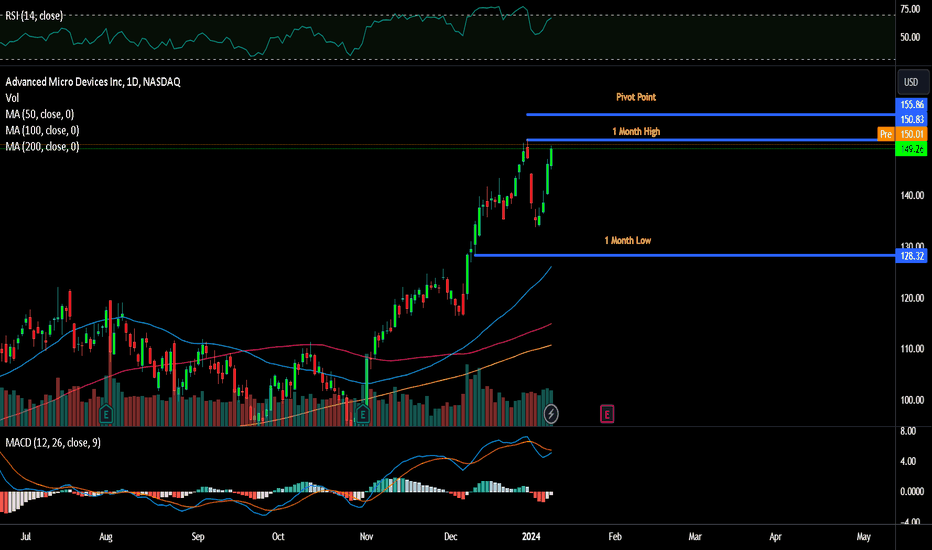Click the Mar label on time axis

[695, 536]
